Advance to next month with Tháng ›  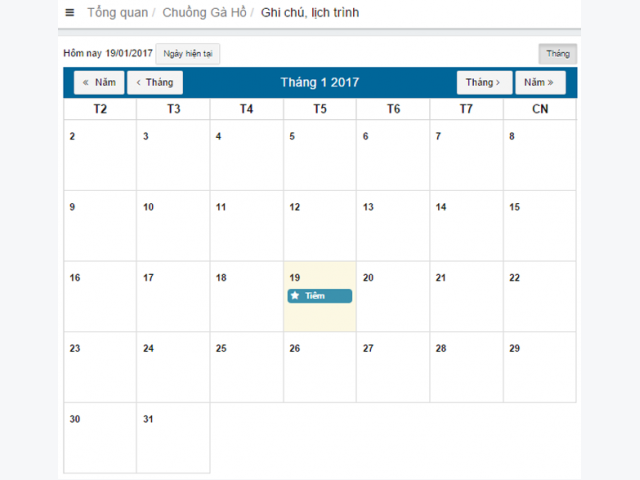coord(484,82)
